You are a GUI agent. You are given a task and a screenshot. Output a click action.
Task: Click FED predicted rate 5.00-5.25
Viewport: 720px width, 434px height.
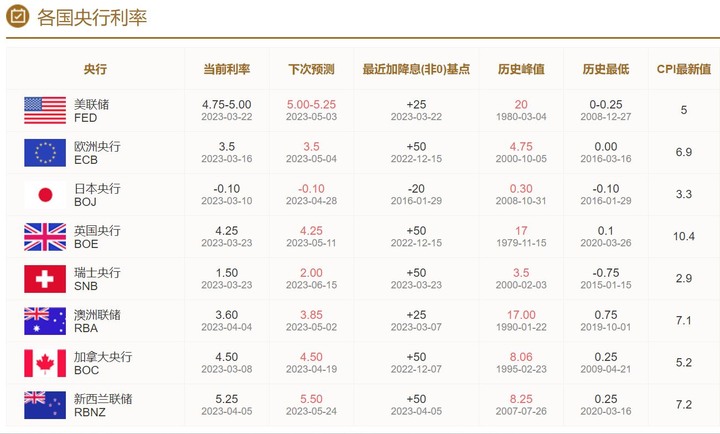pos(311,105)
